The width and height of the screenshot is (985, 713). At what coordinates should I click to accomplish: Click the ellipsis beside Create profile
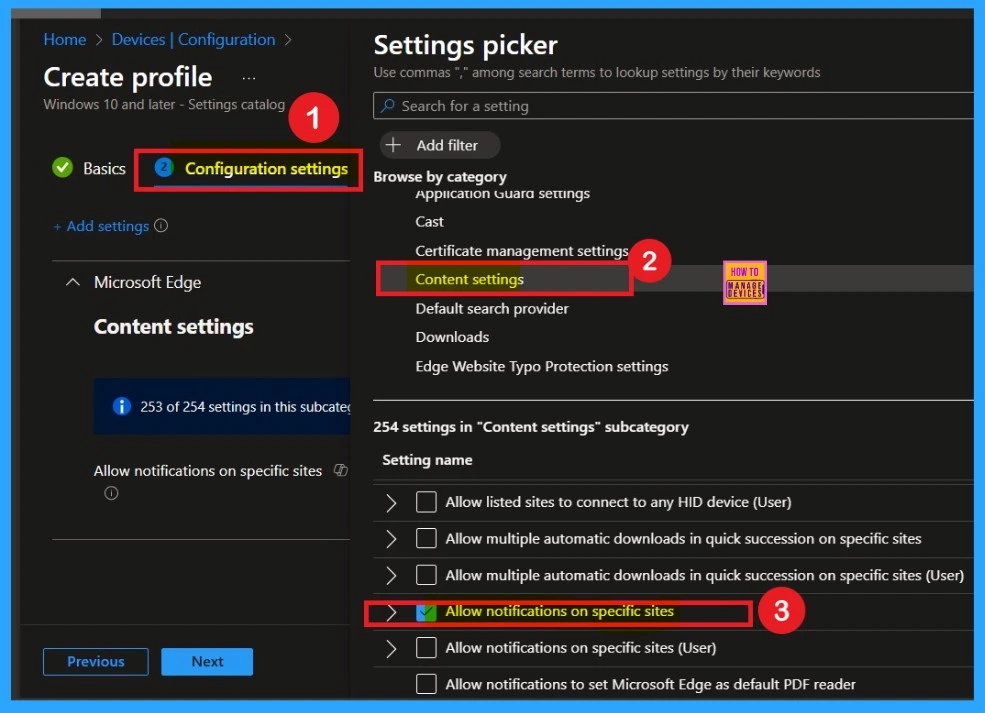click(249, 79)
